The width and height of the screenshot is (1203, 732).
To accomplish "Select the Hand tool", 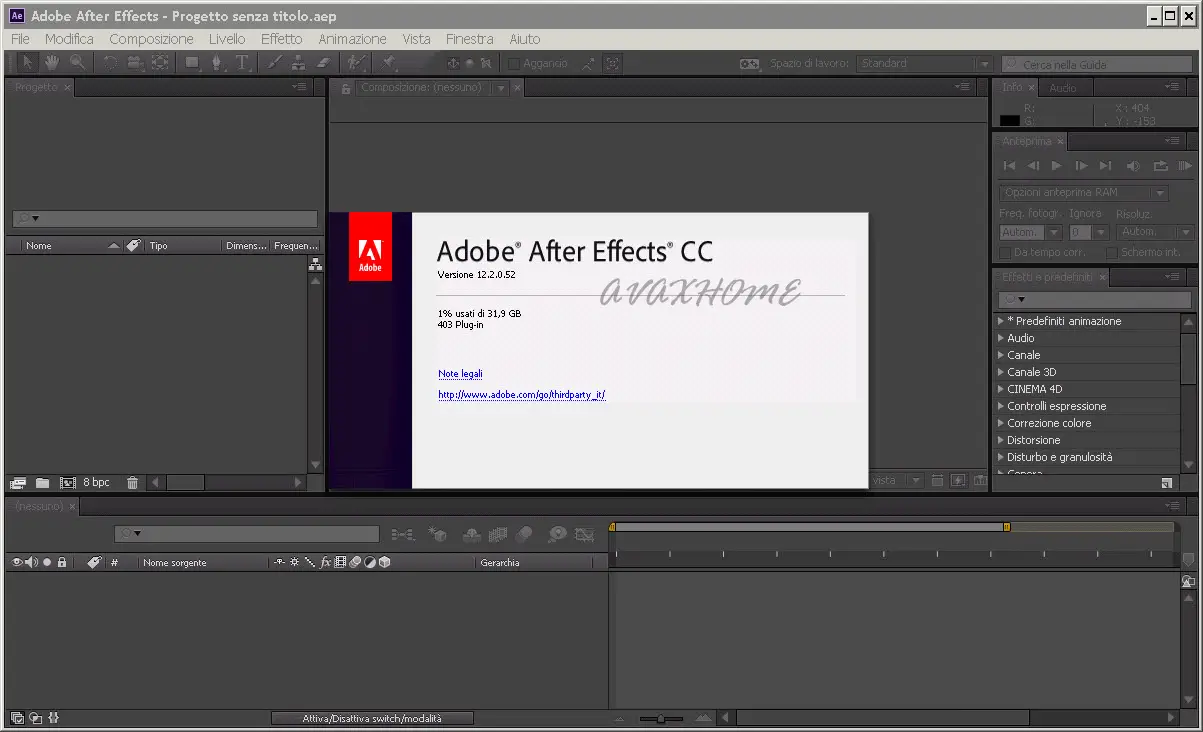I will 51,62.
